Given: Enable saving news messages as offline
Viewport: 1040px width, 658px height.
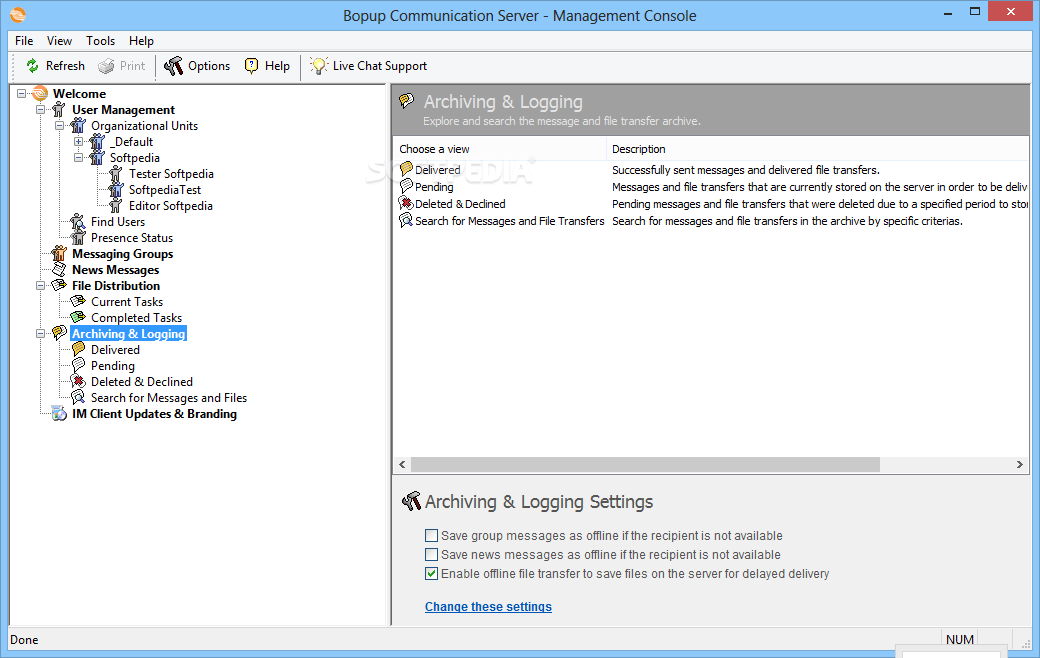Looking at the screenshot, I should [431, 555].
